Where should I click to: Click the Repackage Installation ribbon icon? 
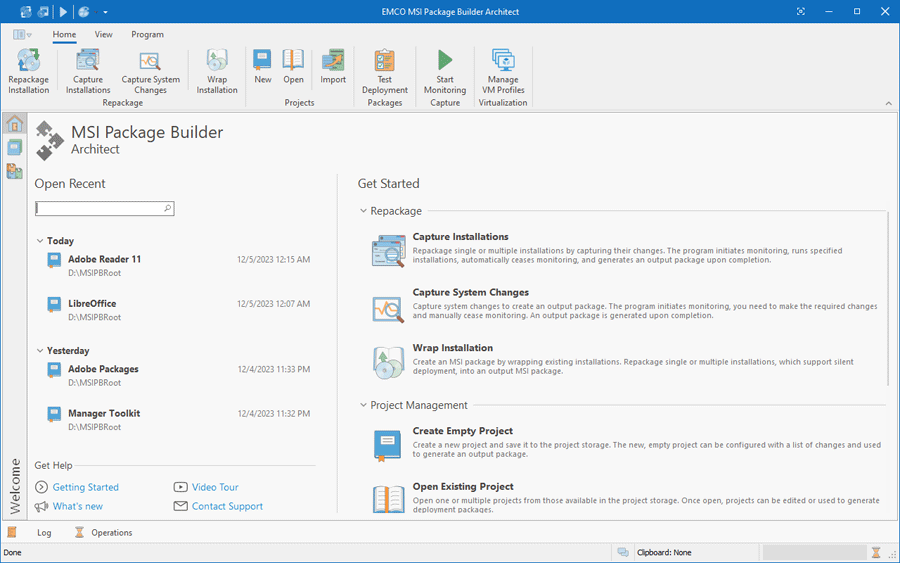click(28, 60)
